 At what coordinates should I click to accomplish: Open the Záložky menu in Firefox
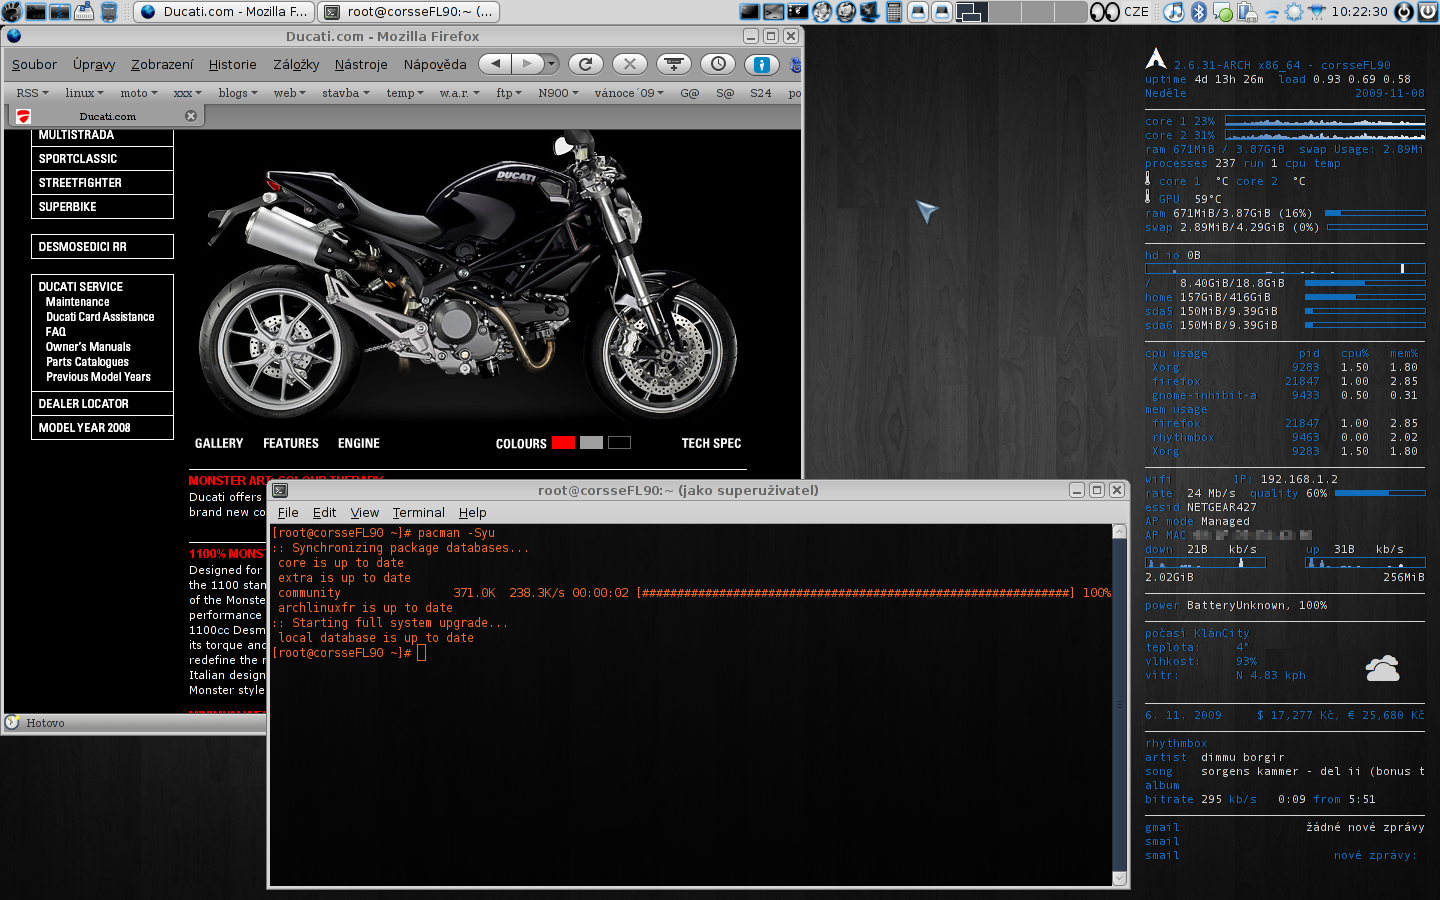(x=296, y=64)
